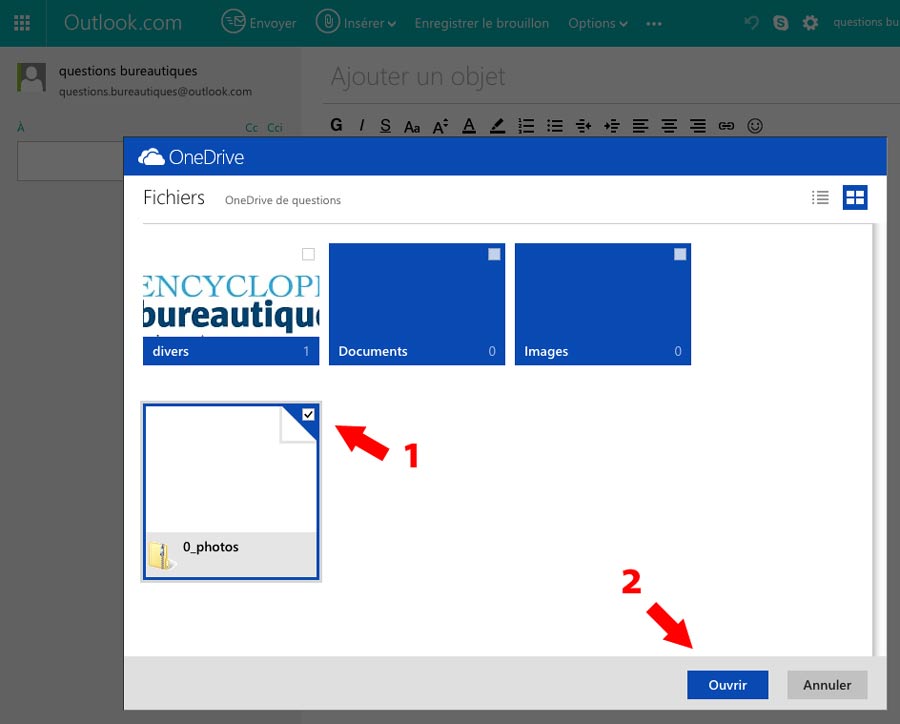This screenshot has height=724, width=900.
Task: Switch to list view in OneDrive
Action: pos(820,198)
